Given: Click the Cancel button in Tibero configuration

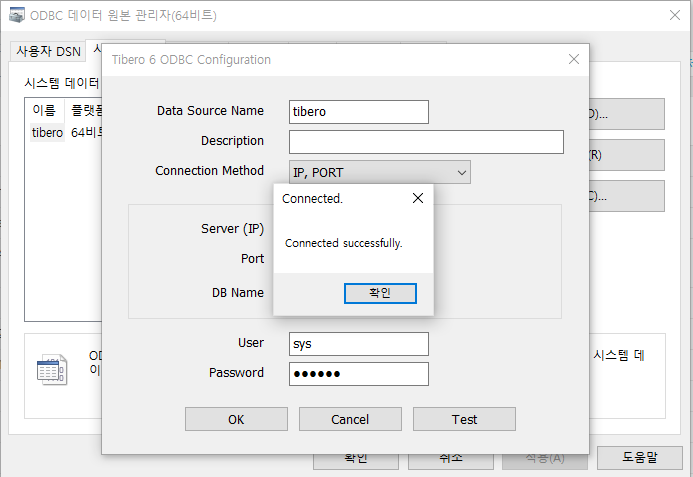Looking at the screenshot, I should pyautogui.click(x=350, y=419).
